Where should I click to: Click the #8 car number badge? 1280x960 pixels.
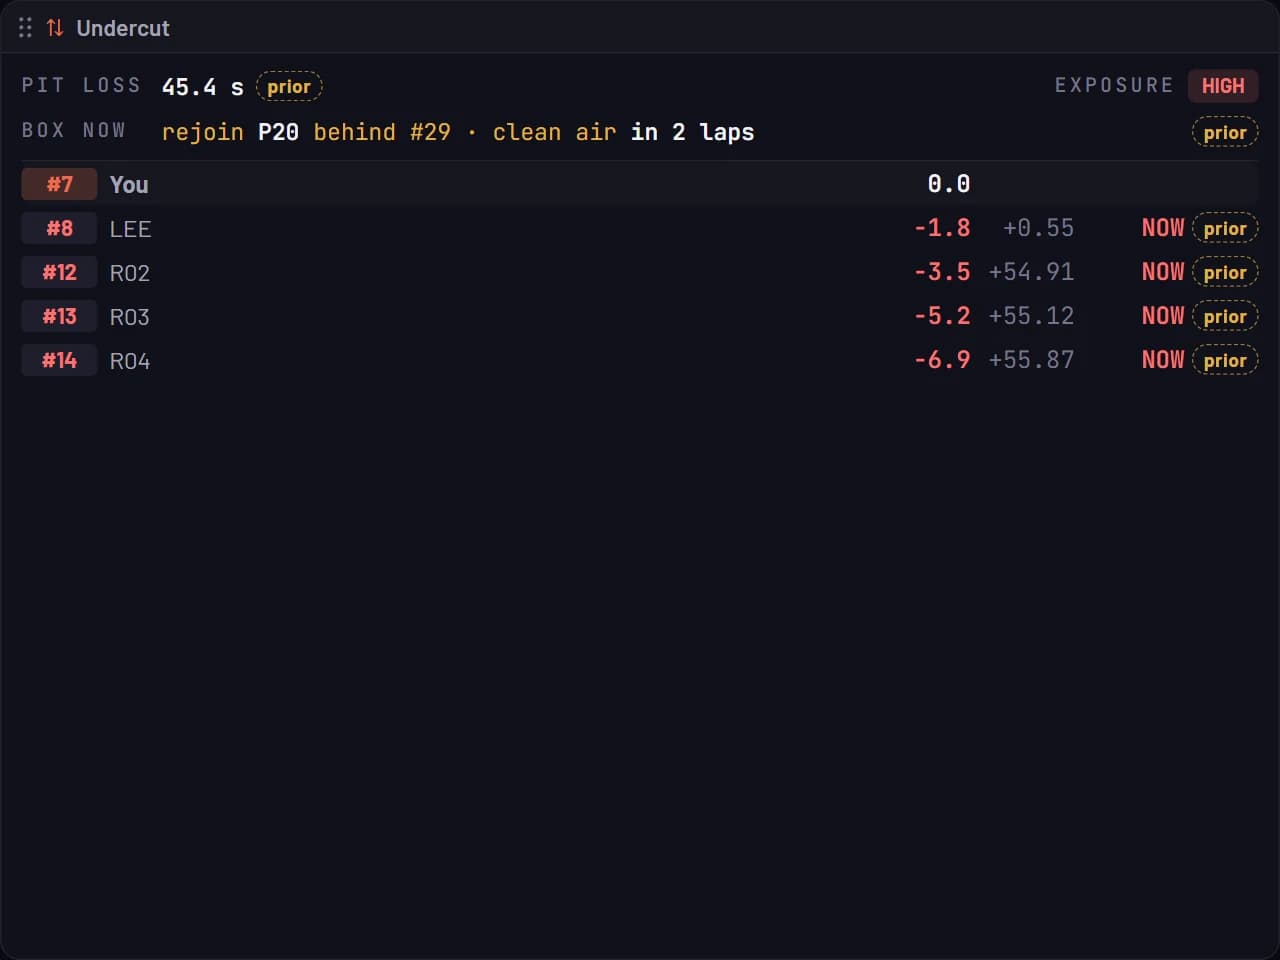59,228
